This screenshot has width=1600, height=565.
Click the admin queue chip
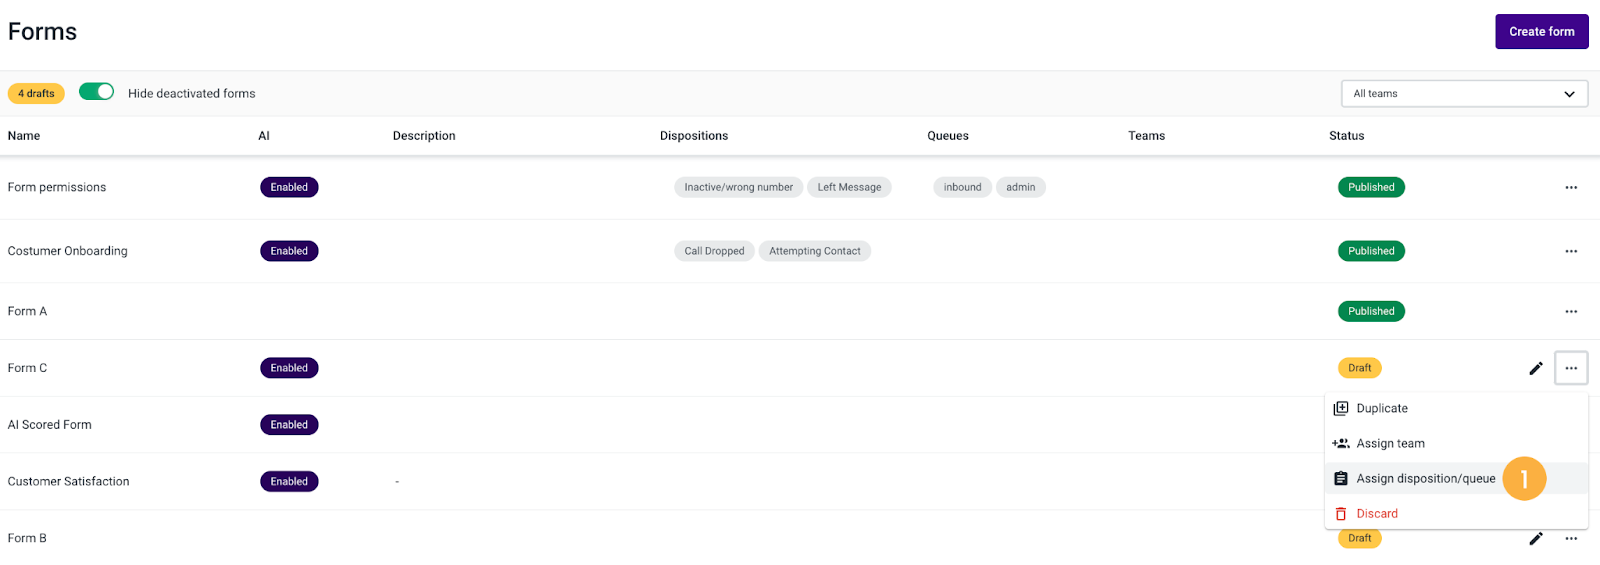1020,187
